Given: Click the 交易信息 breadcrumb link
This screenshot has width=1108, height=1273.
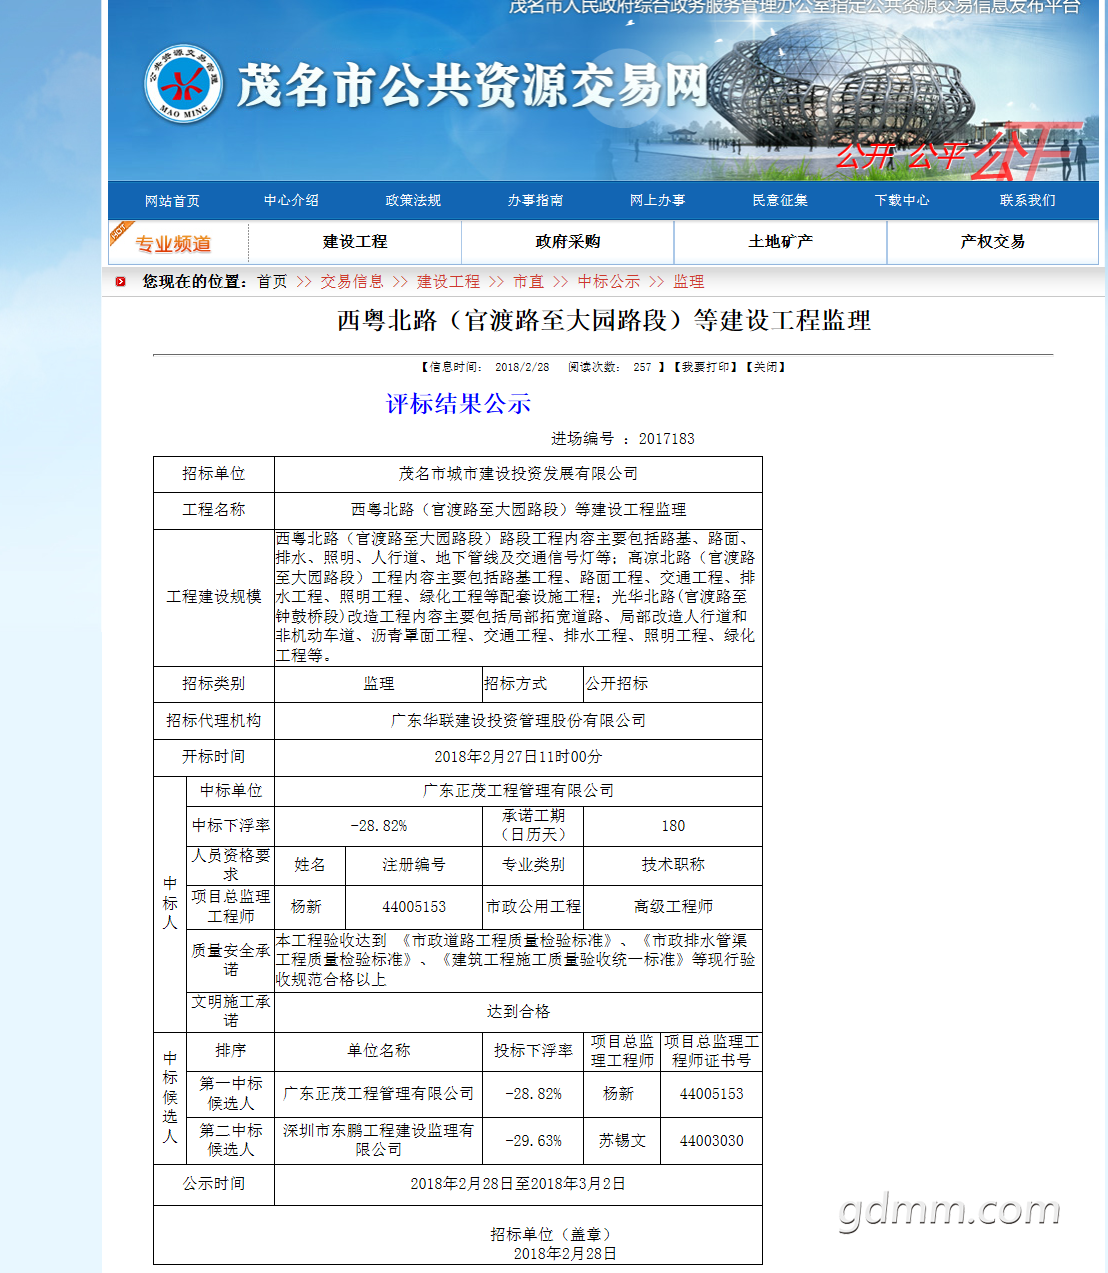Looking at the screenshot, I should tap(352, 282).
